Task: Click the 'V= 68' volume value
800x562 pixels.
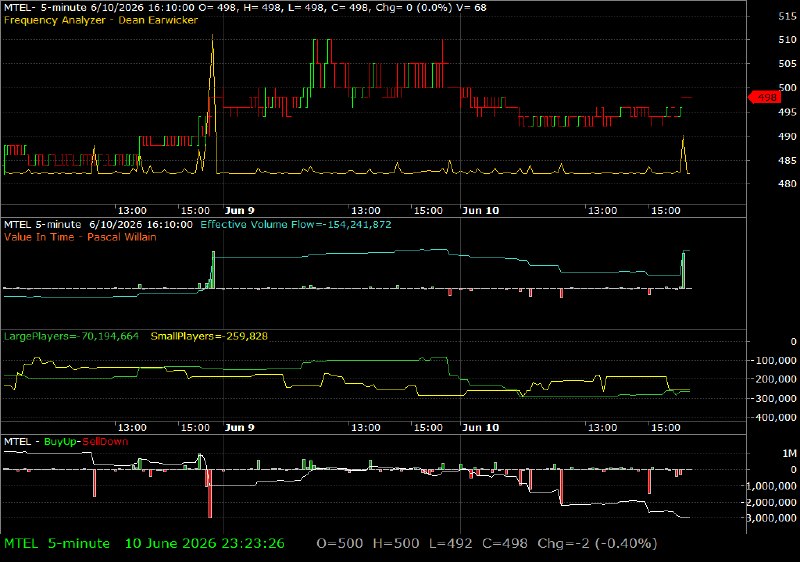Action: (x=471, y=8)
